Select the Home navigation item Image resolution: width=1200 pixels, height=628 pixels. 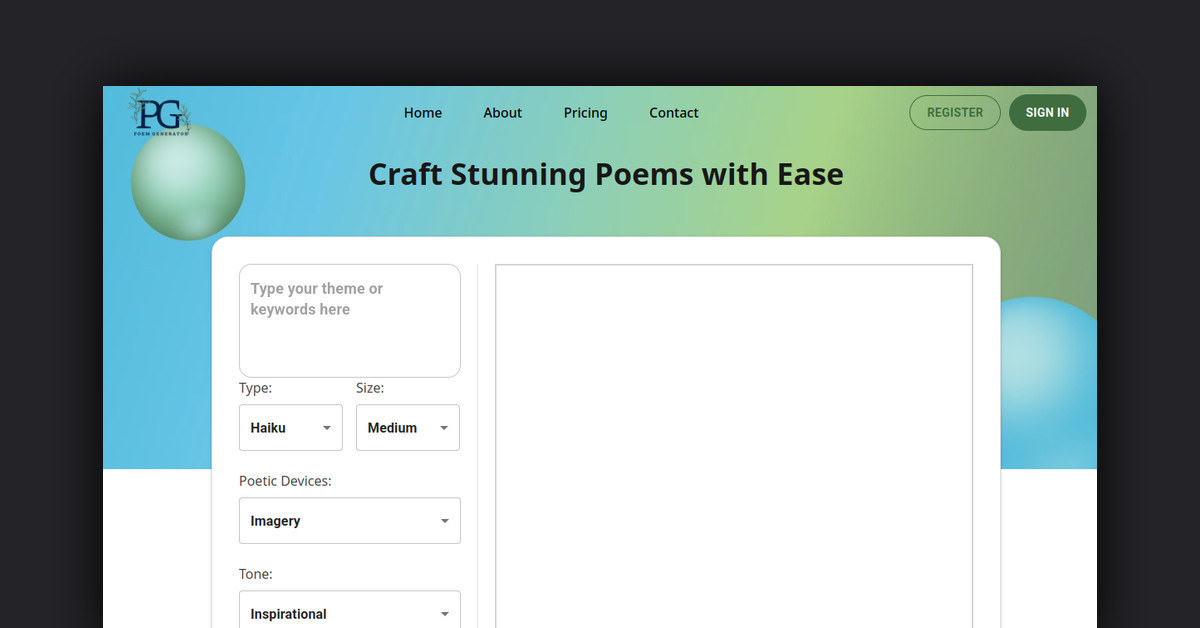422,112
